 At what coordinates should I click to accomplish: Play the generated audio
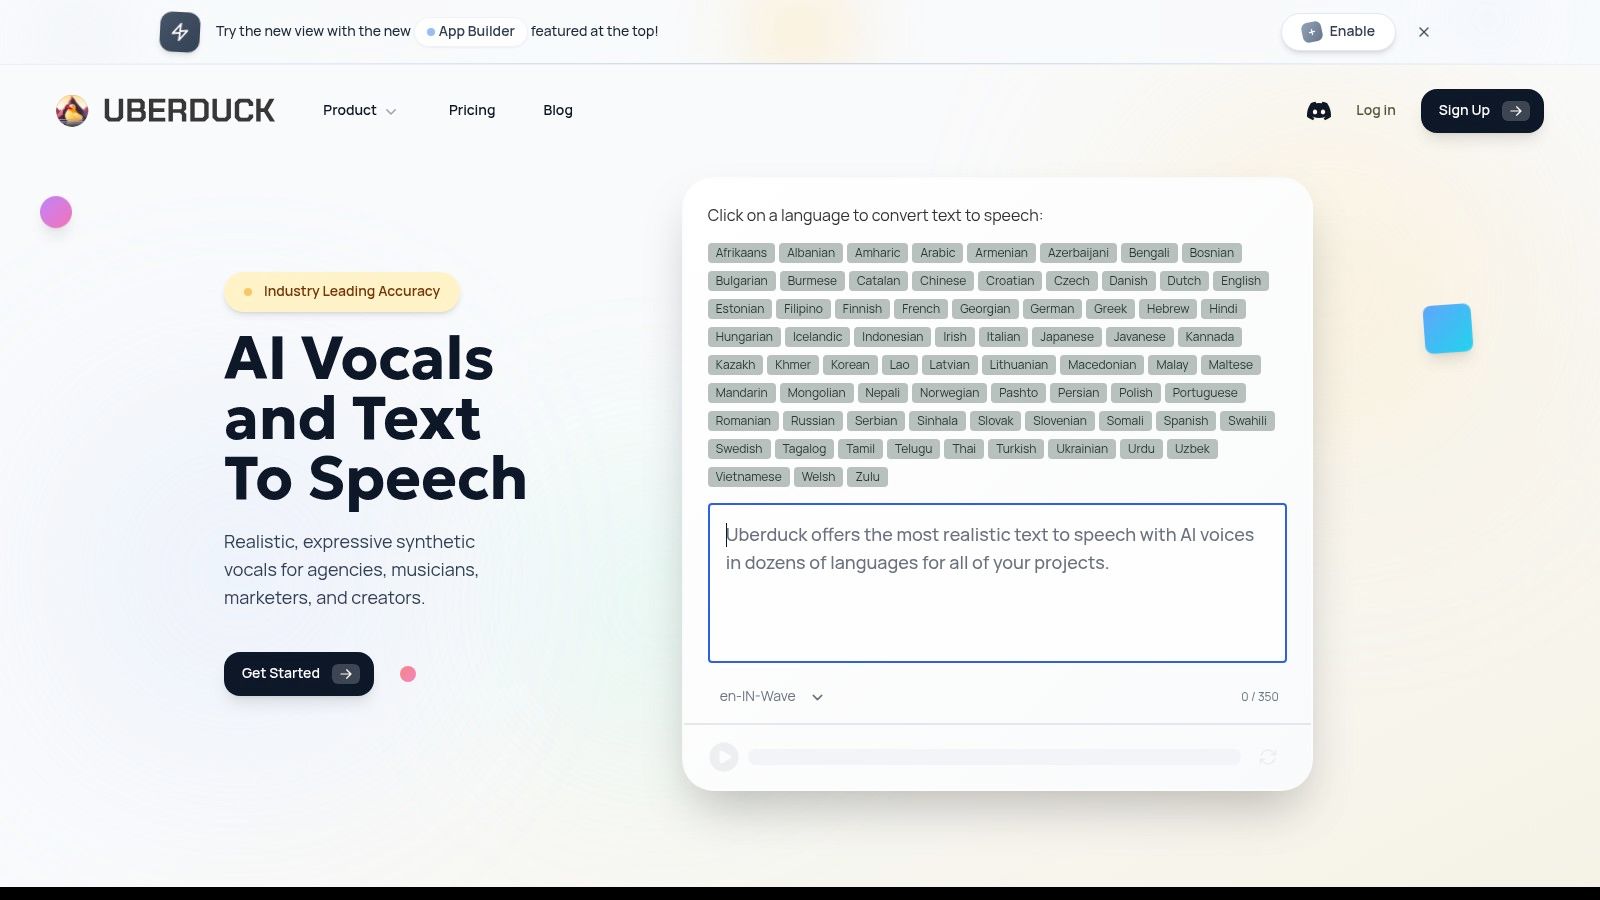click(724, 757)
